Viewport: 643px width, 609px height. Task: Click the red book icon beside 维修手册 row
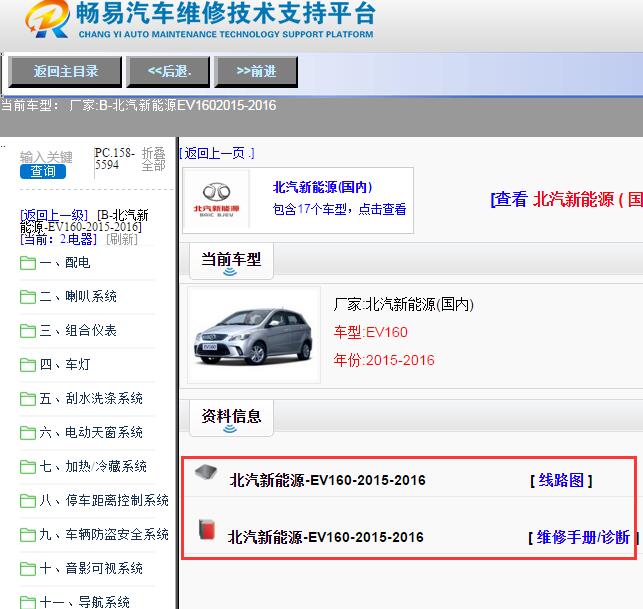207,529
